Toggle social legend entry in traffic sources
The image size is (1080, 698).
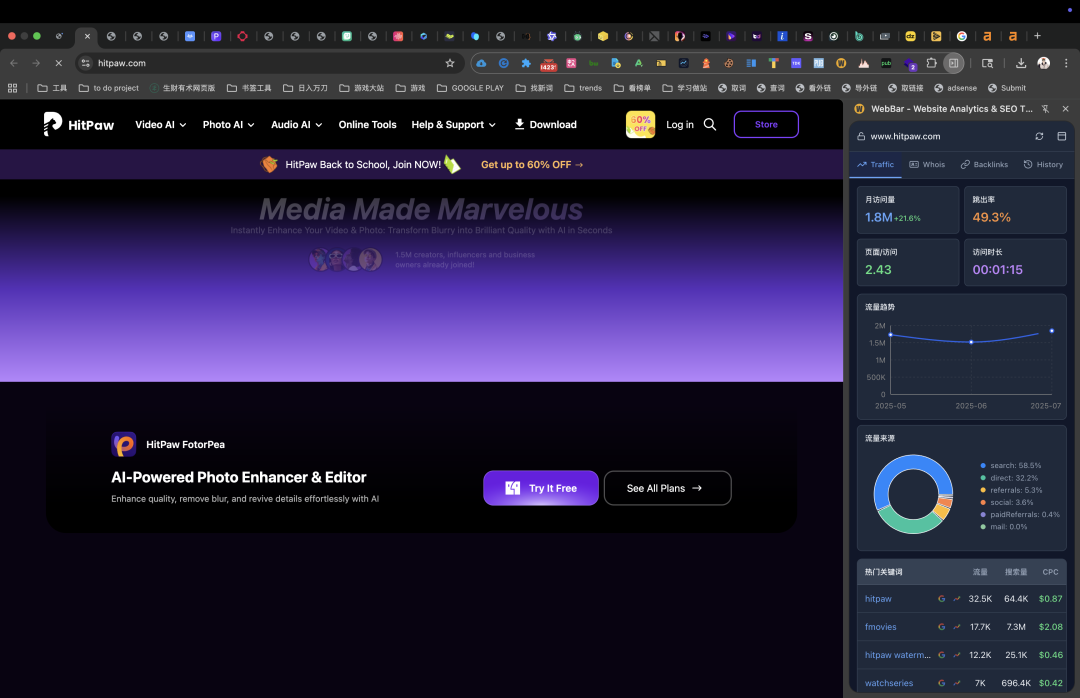(x=1006, y=502)
